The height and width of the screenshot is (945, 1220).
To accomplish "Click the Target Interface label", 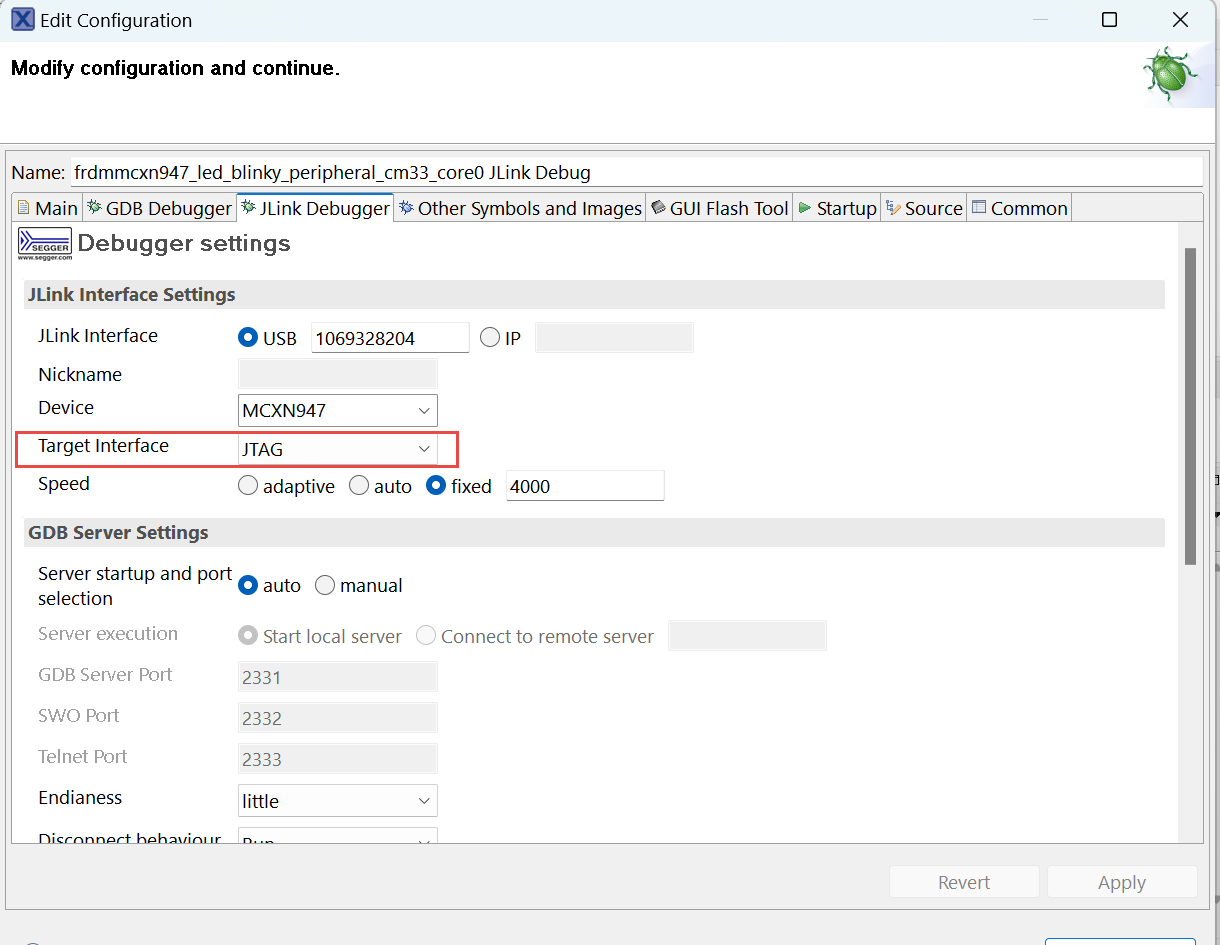I will [x=104, y=446].
